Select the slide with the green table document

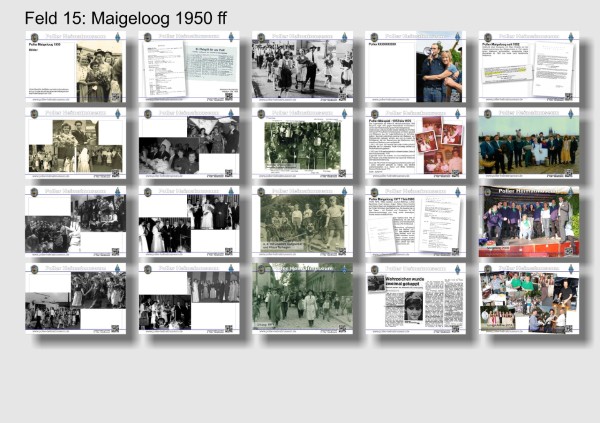pyautogui.click(x=189, y=67)
